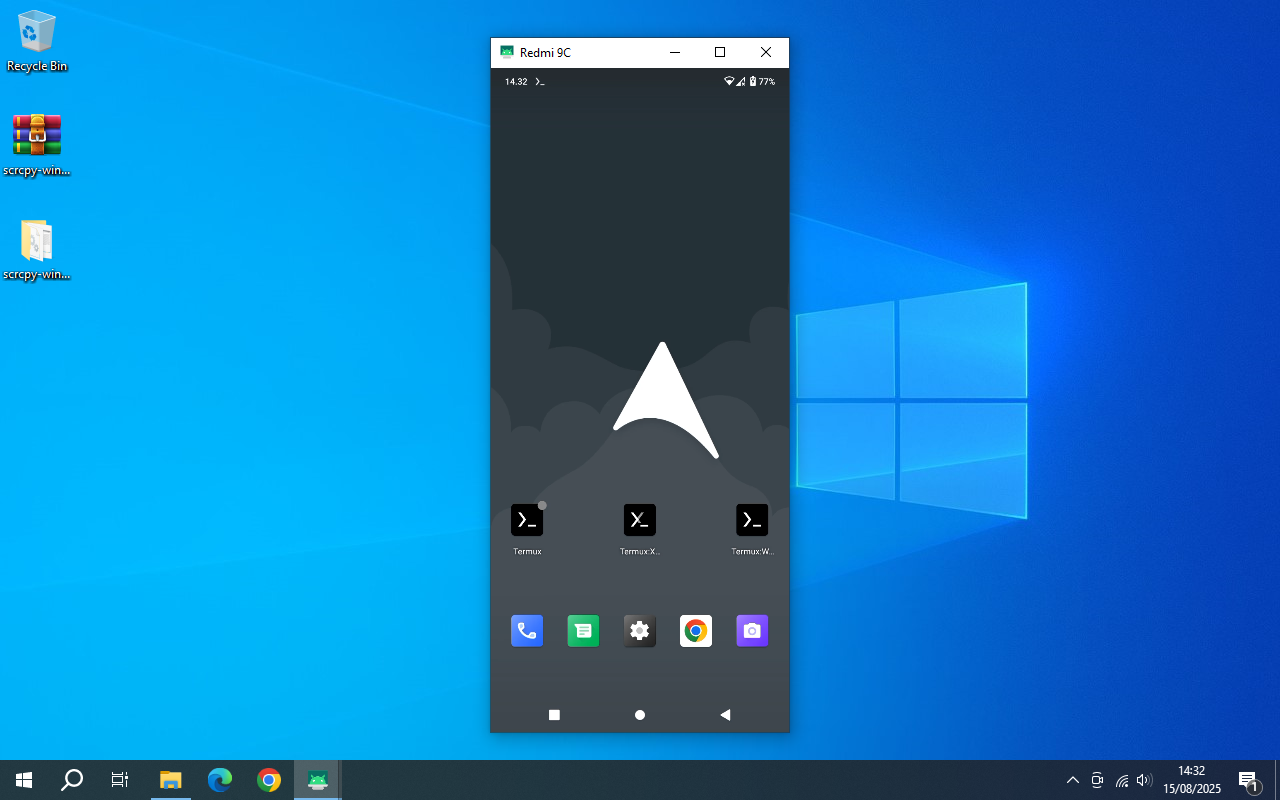
Task: Minimize the Redmi 9C window
Action: 674,53
